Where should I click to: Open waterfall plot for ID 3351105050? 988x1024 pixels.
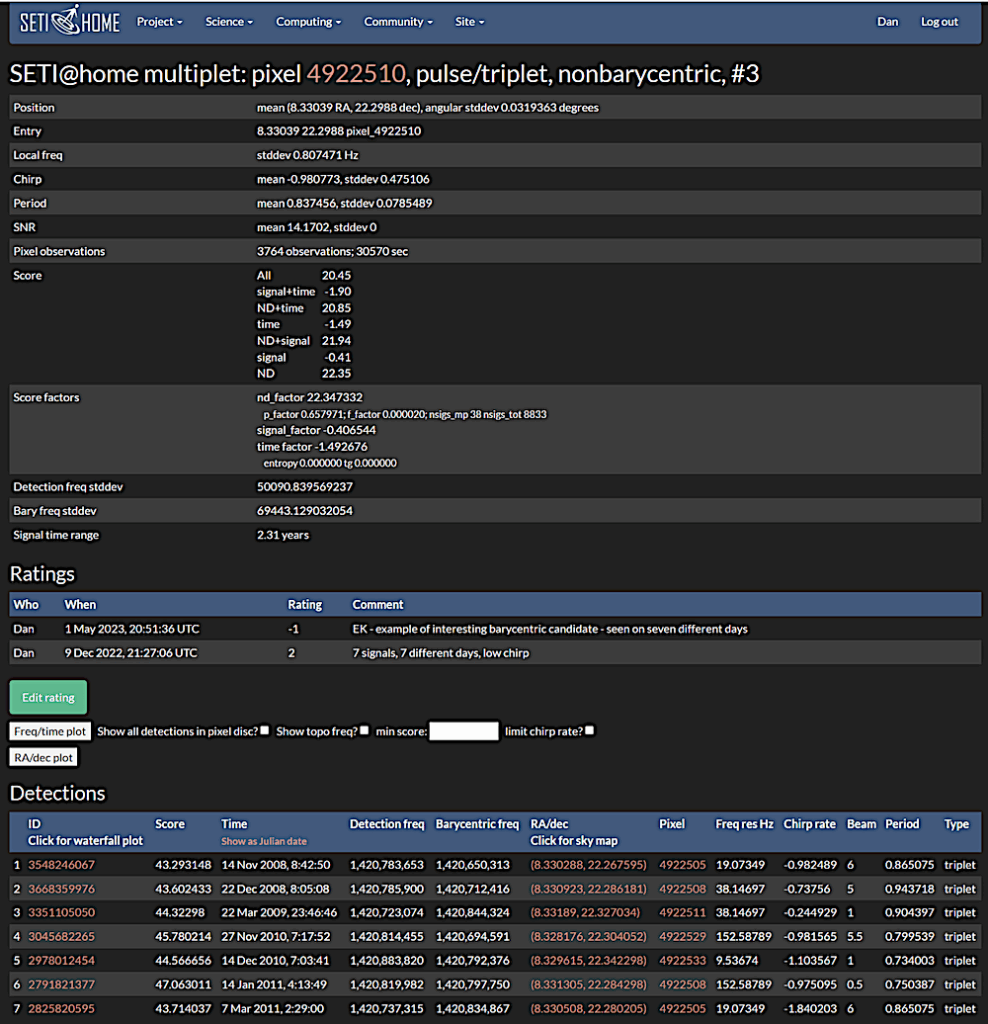(x=61, y=912)
